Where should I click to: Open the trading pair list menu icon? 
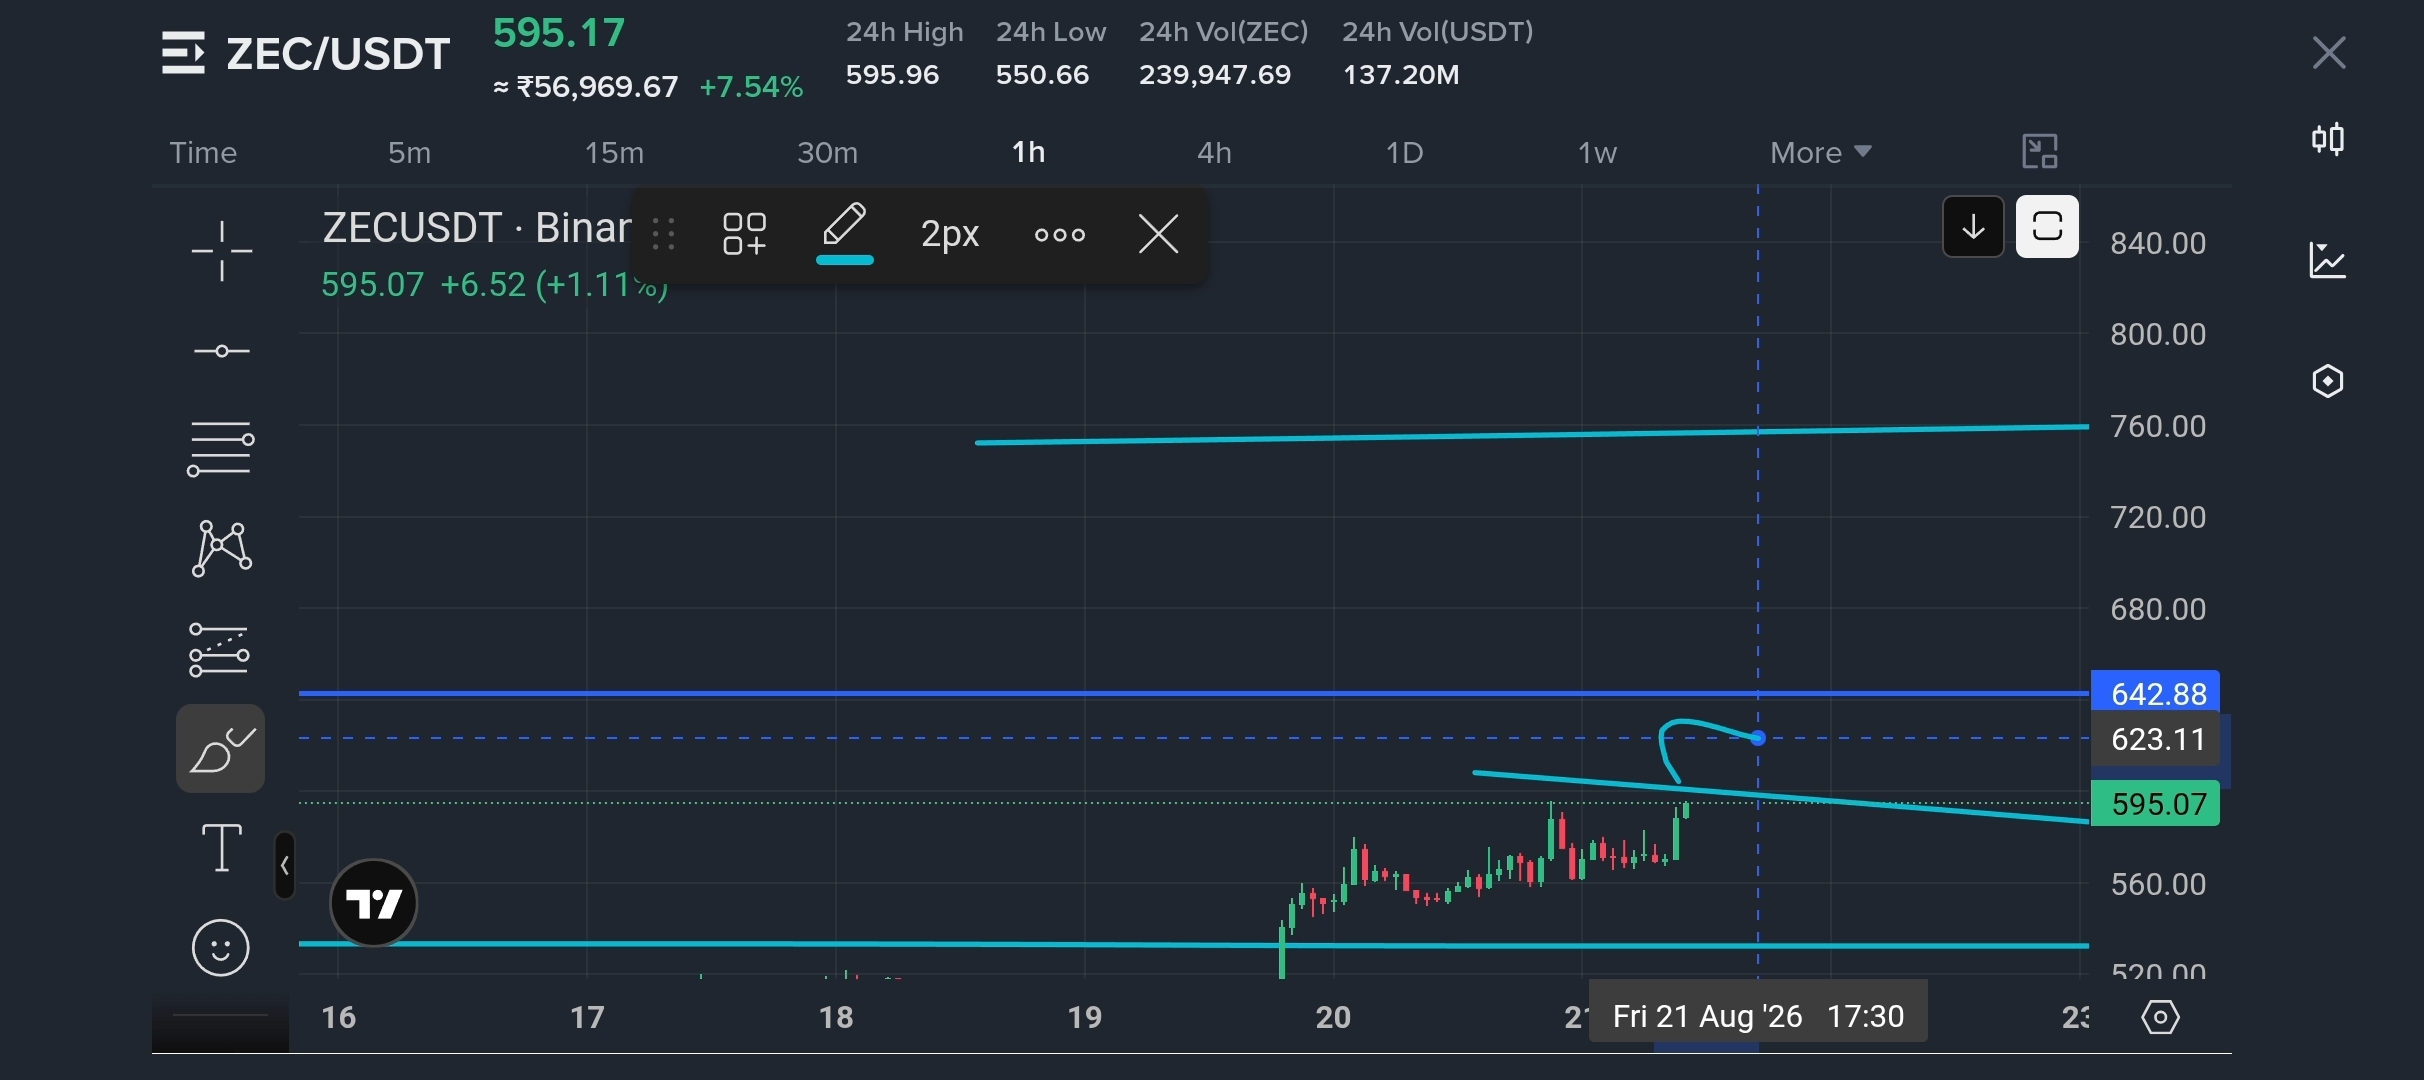point(183,53)
